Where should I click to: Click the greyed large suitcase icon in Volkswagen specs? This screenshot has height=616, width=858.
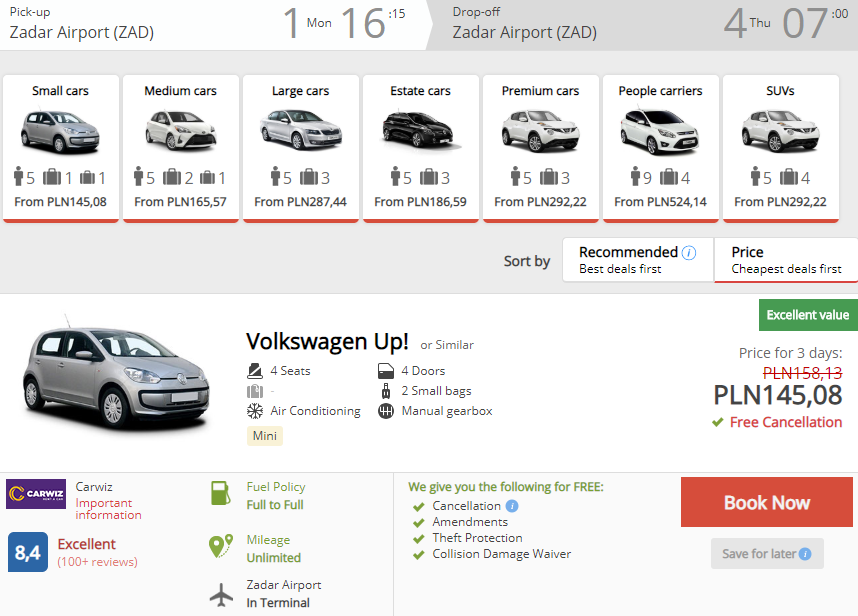tap(254, 391)
